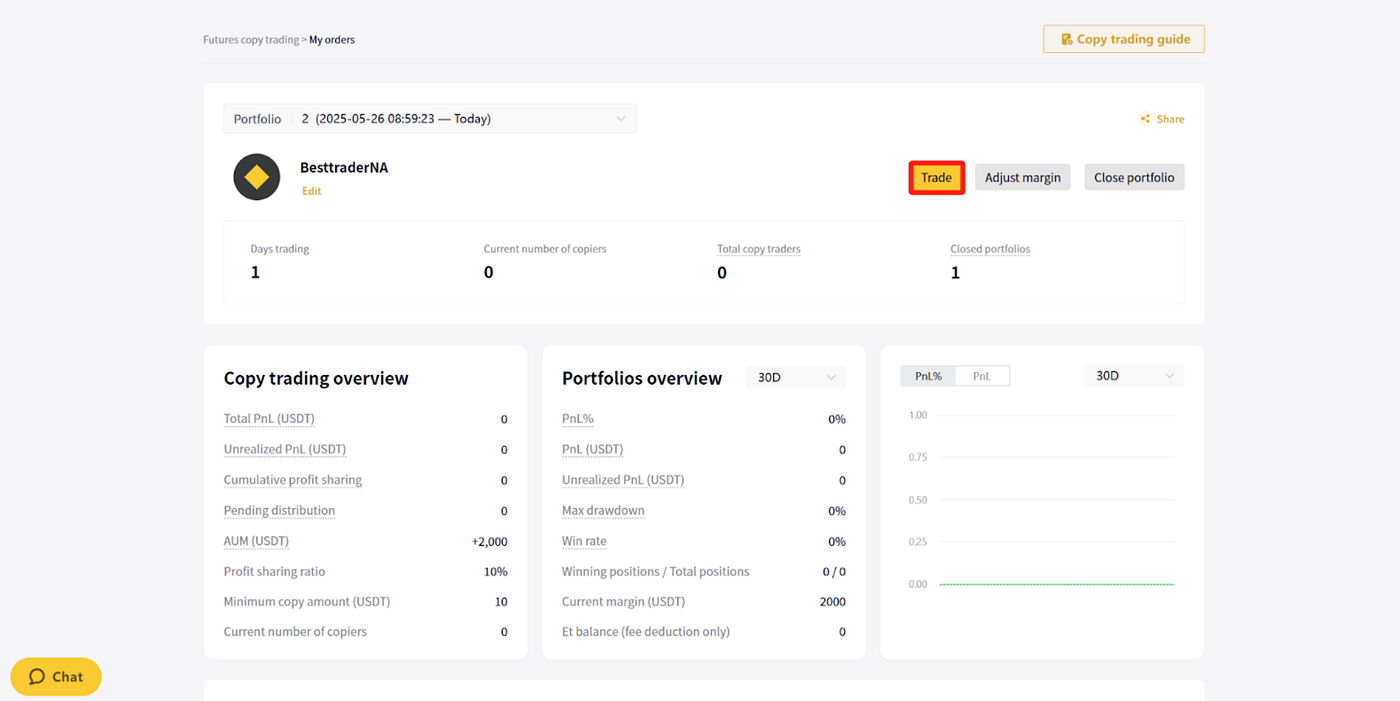Image resolution: width=1400 pixels, height=701 pixels.
Task: Click the AUM (USDT) label
Action: 256,541
